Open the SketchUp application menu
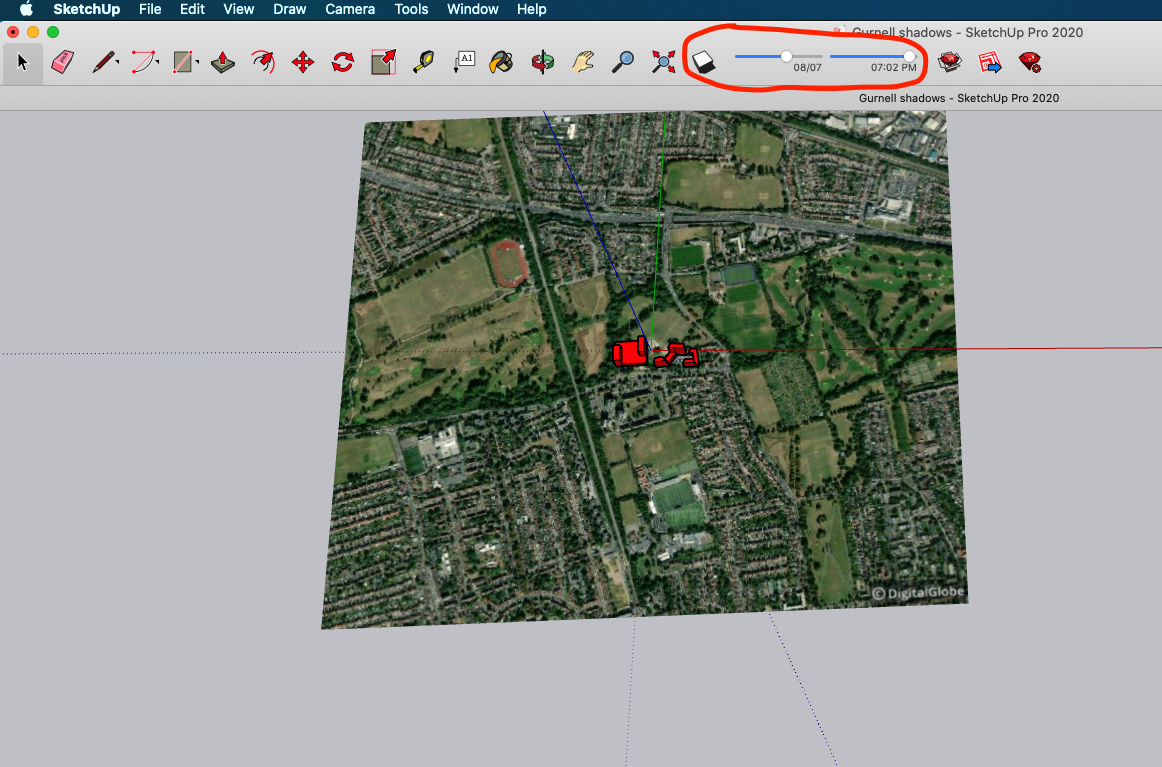 coord(87,10)
